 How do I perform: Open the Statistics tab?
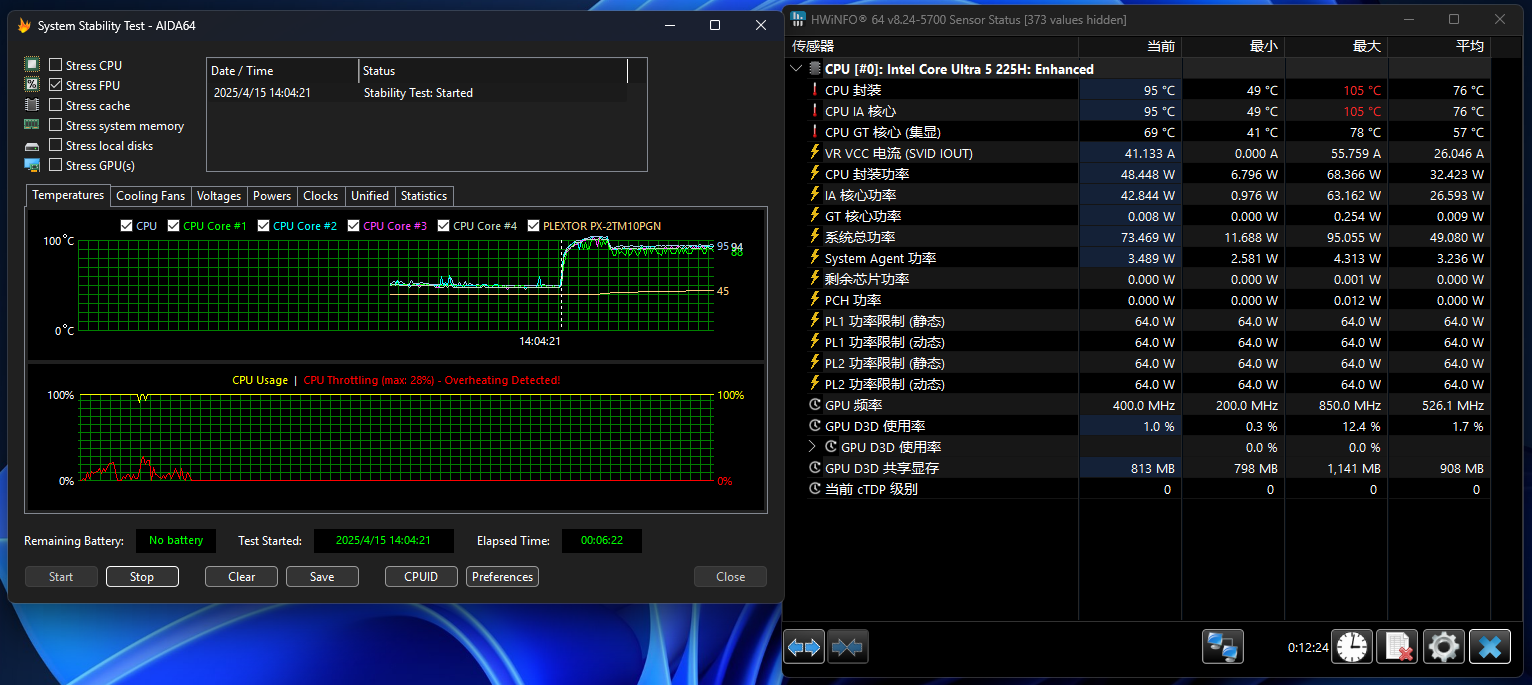click(x=424, y=196)
